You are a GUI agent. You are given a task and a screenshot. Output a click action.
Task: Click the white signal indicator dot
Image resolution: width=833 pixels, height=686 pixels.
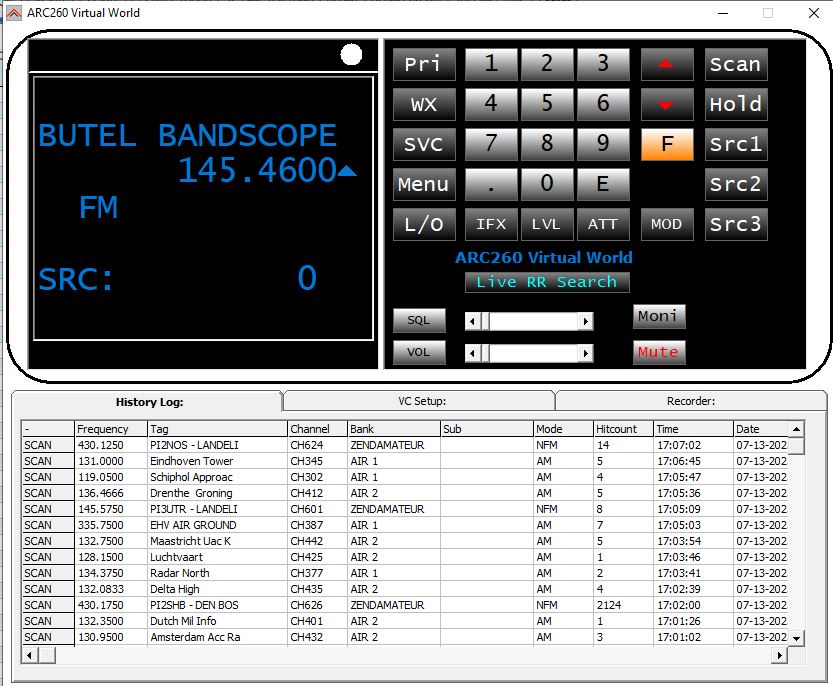351,54
